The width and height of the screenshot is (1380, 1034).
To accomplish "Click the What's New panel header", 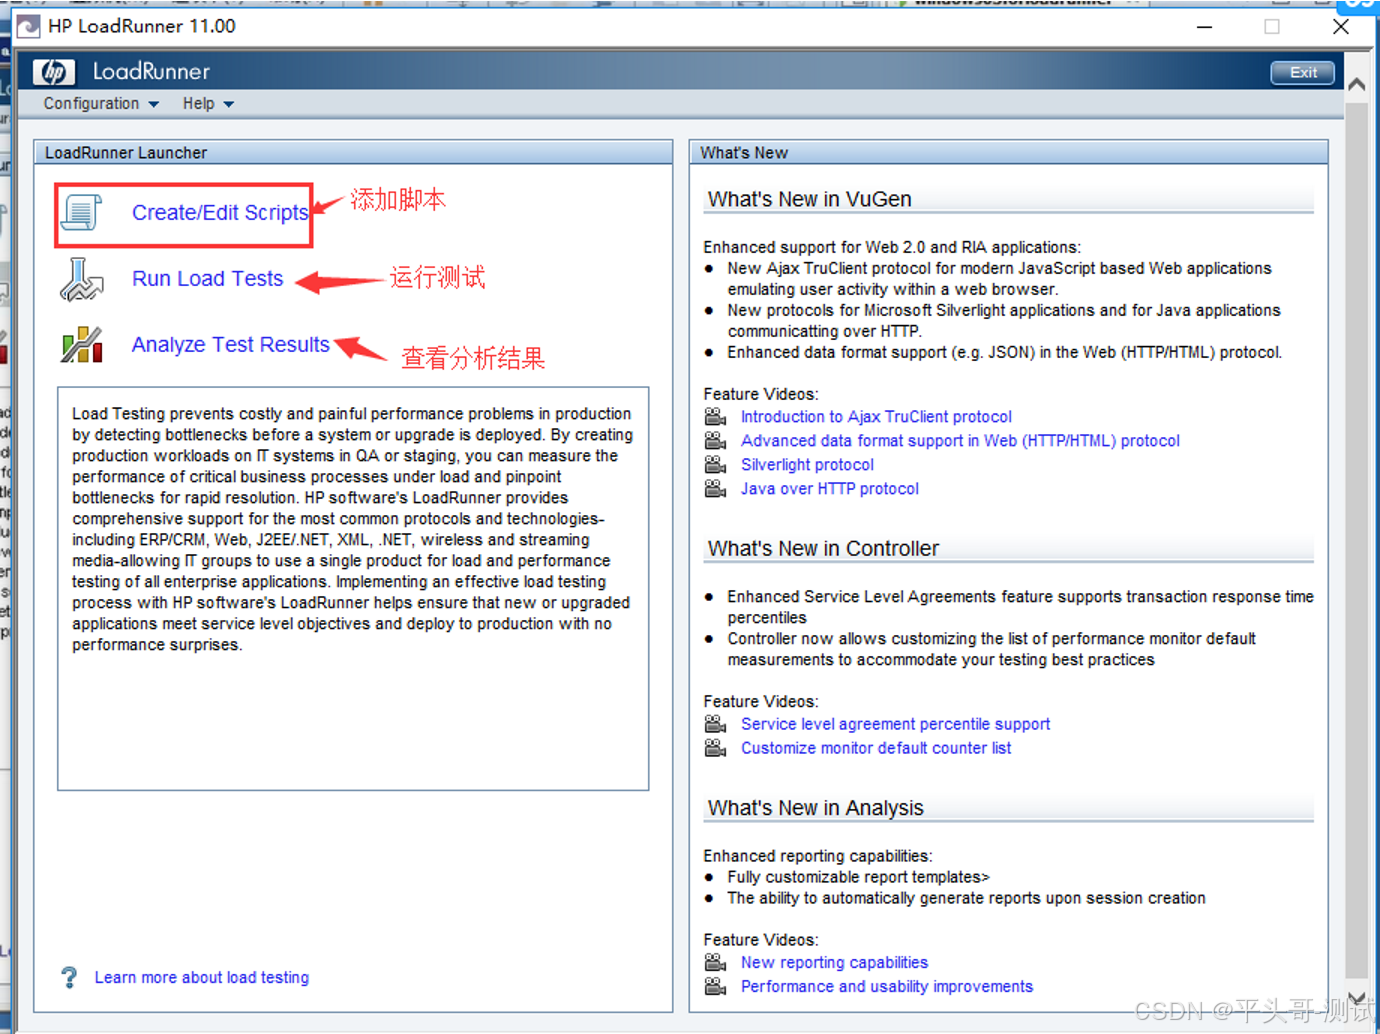I will click(1009, 152).
